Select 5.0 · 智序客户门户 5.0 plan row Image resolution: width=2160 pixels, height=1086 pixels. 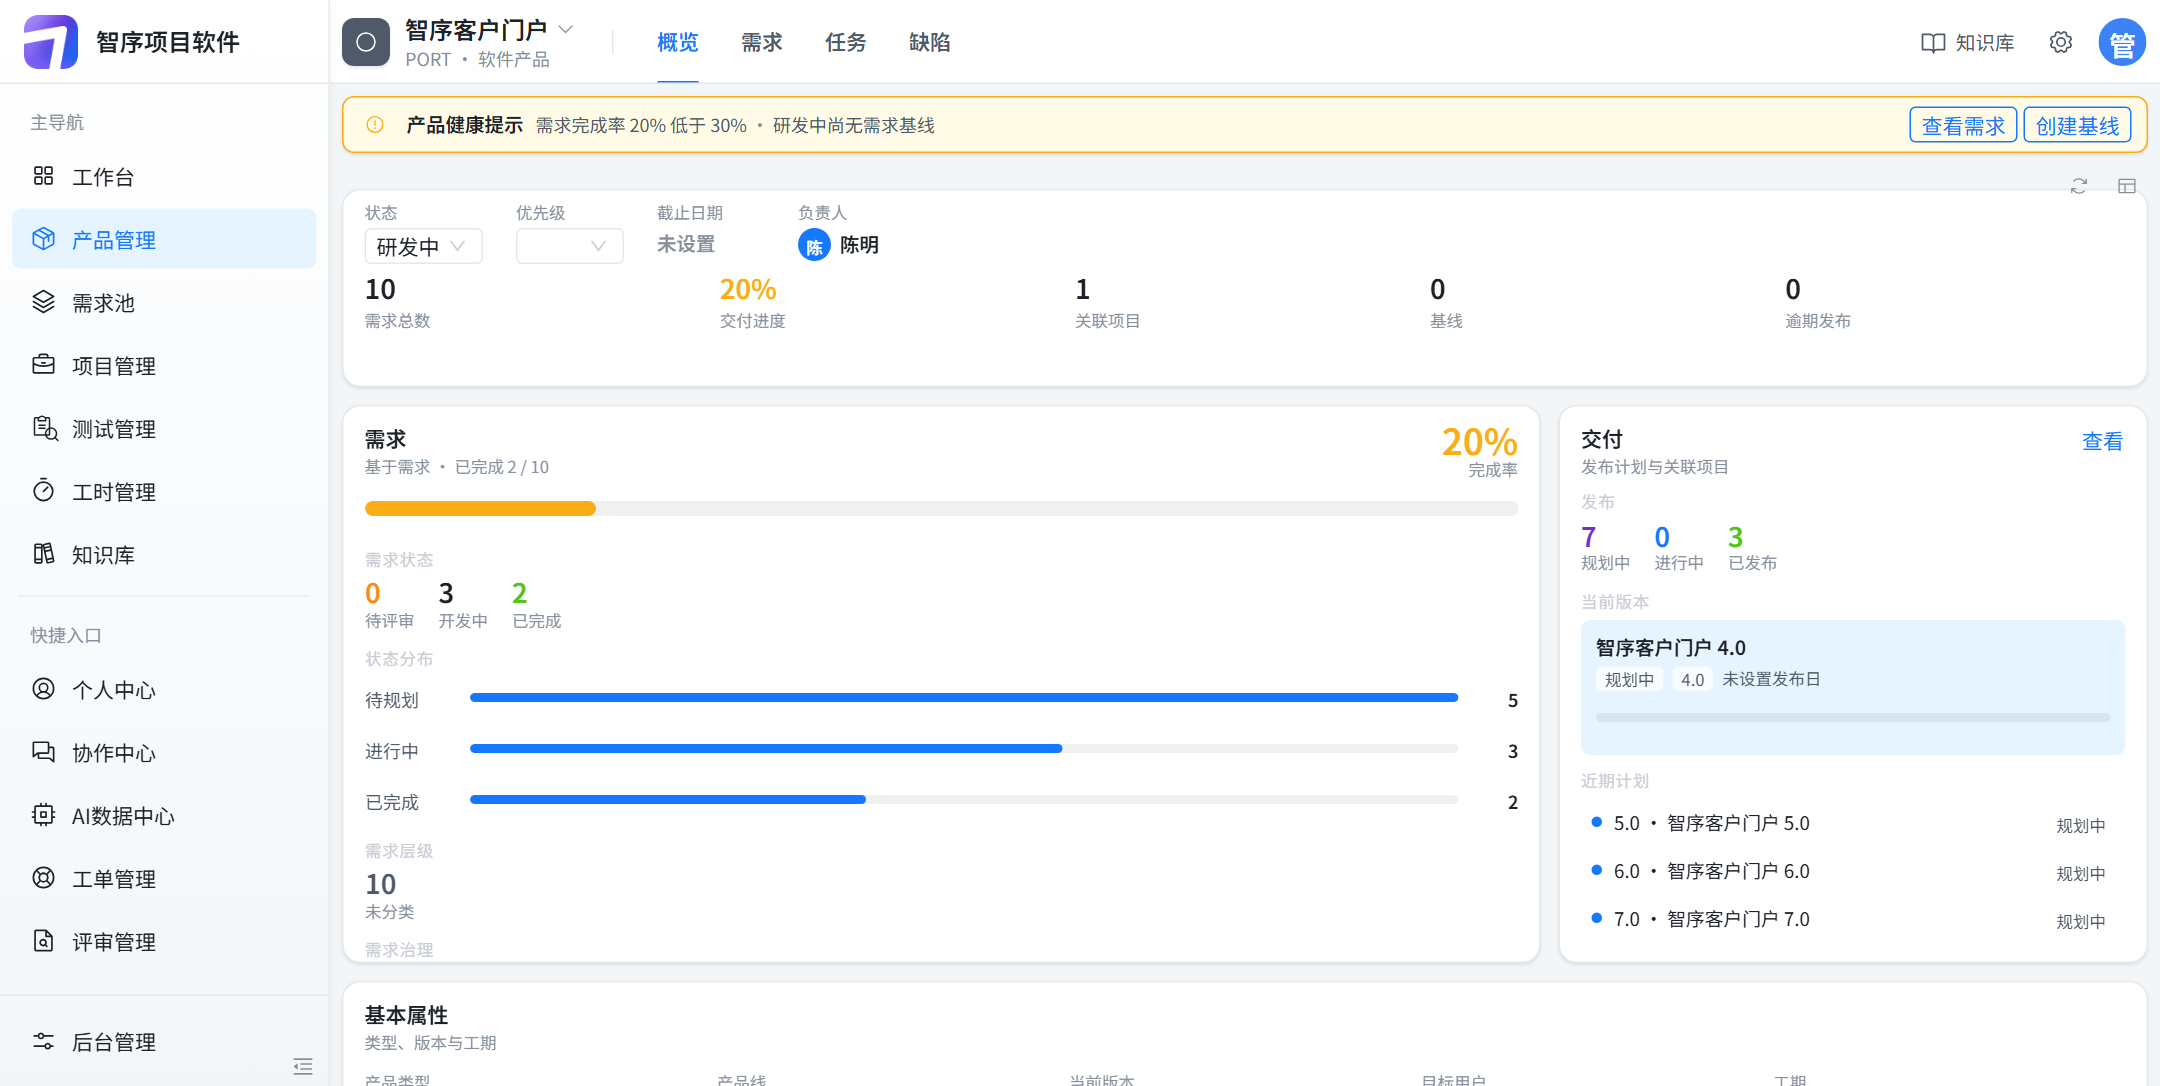click(x=1852, y=824)
